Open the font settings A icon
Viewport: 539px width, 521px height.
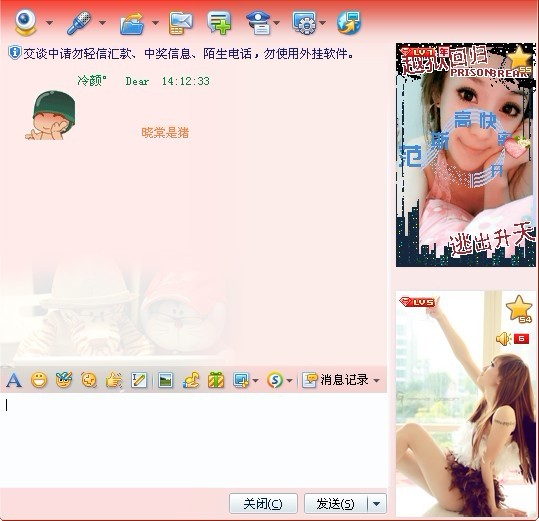pyautogui.click(x=14, y=380)
